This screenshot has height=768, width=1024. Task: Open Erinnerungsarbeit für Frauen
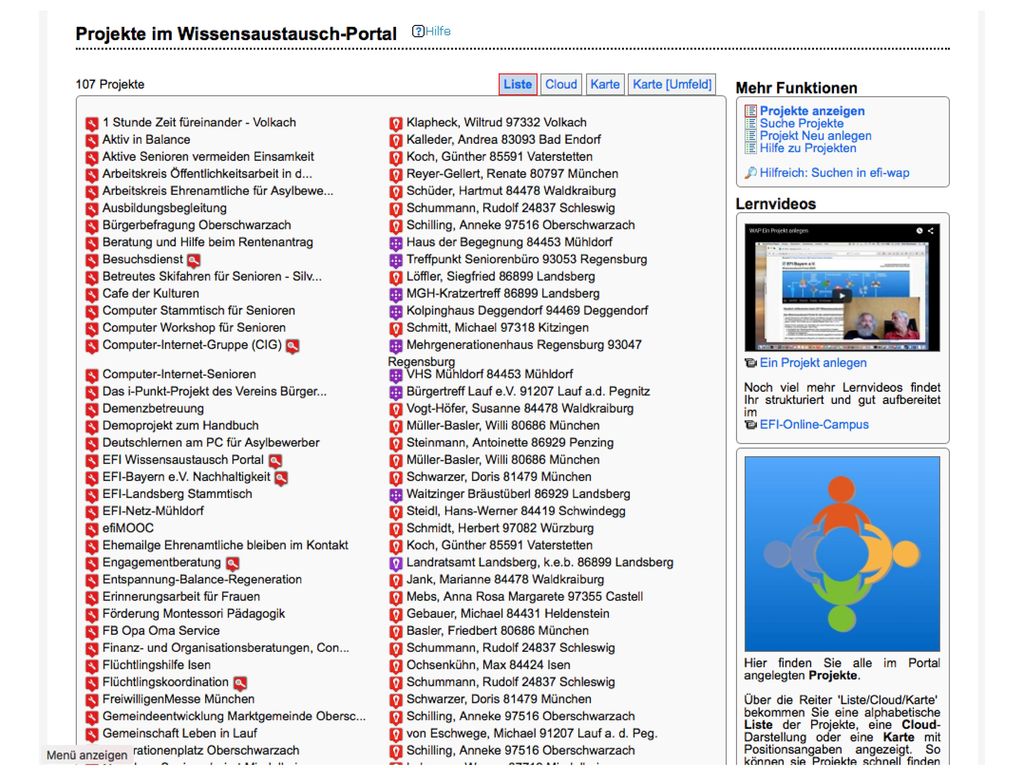tap(181, 597)
